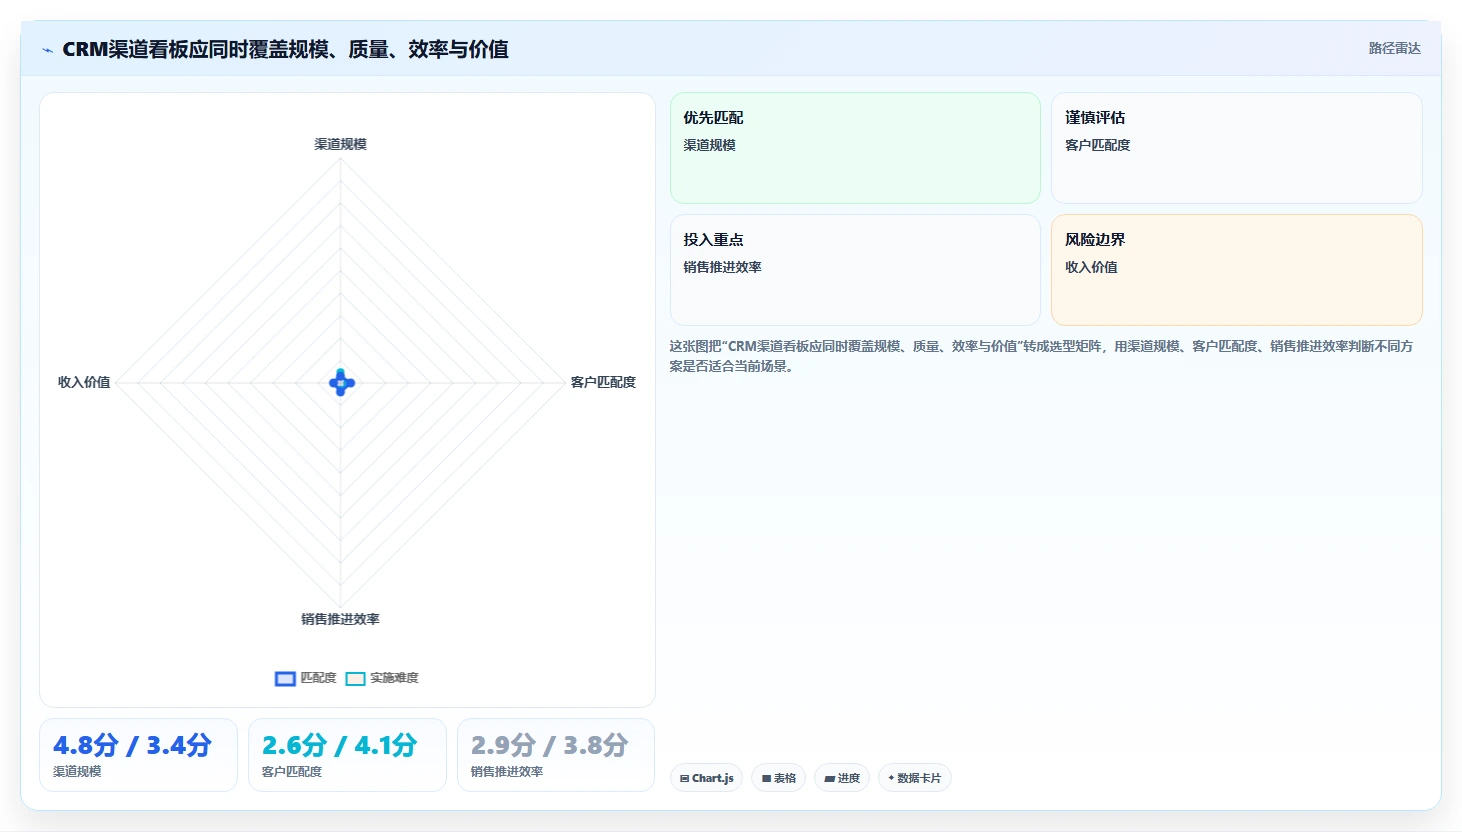Click the 进度 tag
This screenshot has height=832, width=1462.
point(842,778)
